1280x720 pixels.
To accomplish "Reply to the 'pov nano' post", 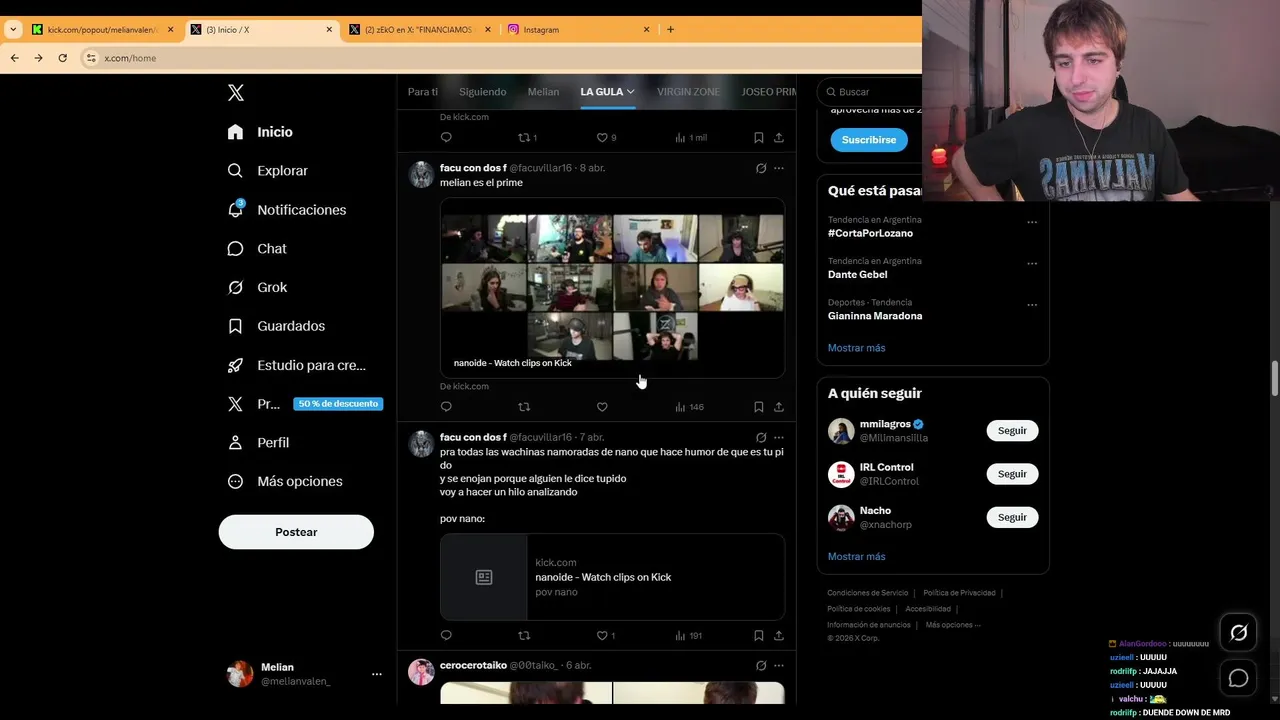I will click(x=446, y=636).
